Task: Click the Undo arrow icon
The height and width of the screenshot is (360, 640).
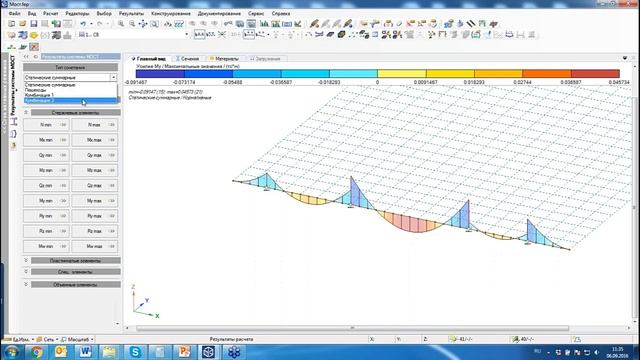Action: (x=83, y=24)
